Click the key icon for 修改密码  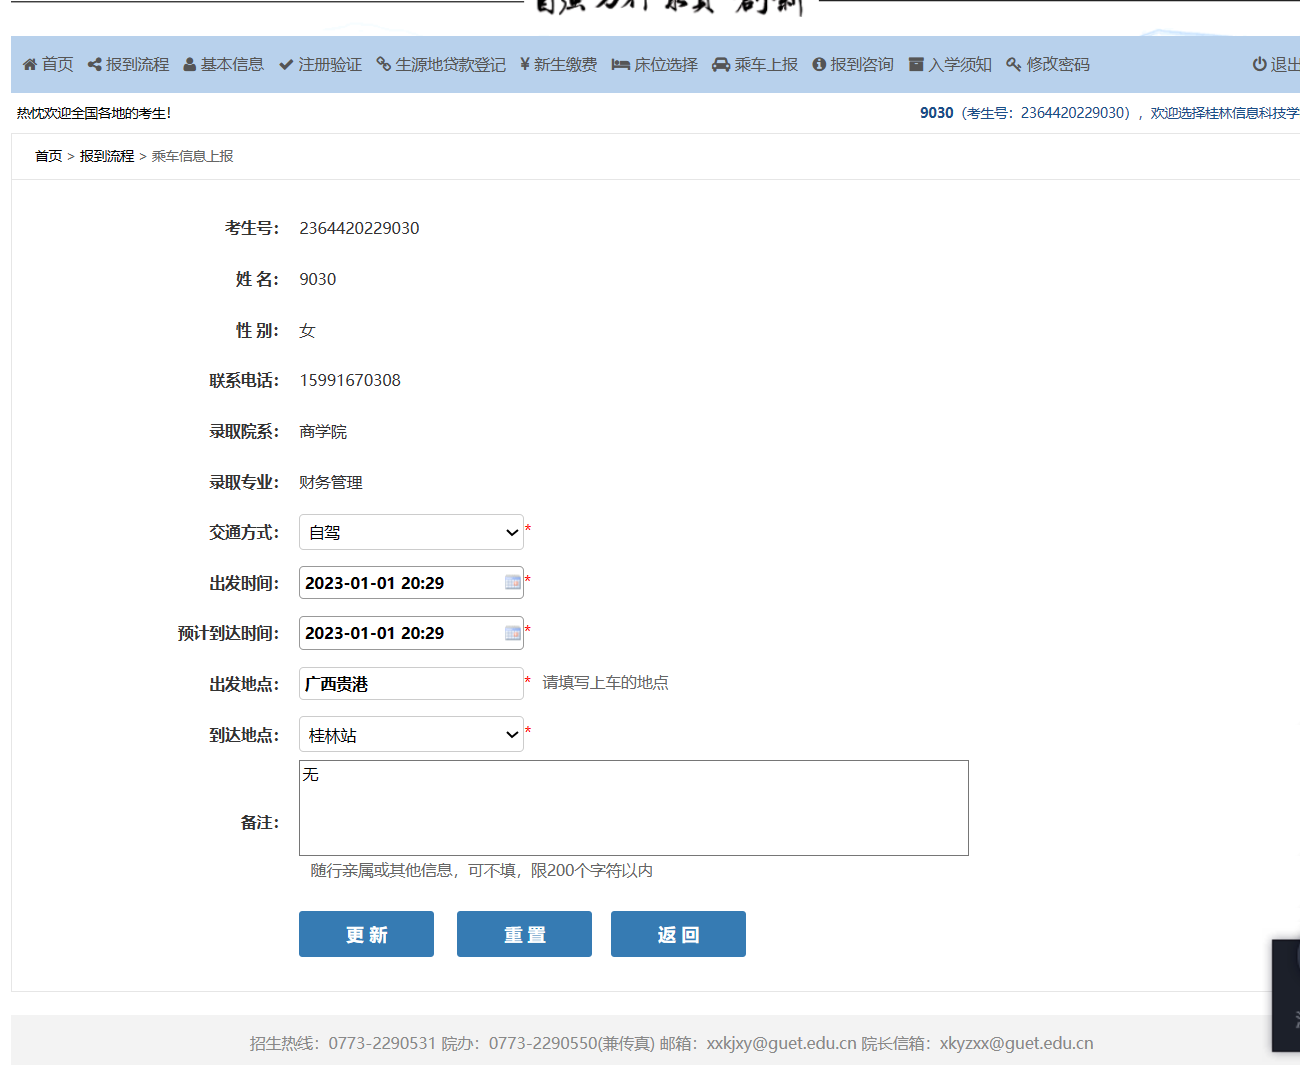[x=1014, y=65]
